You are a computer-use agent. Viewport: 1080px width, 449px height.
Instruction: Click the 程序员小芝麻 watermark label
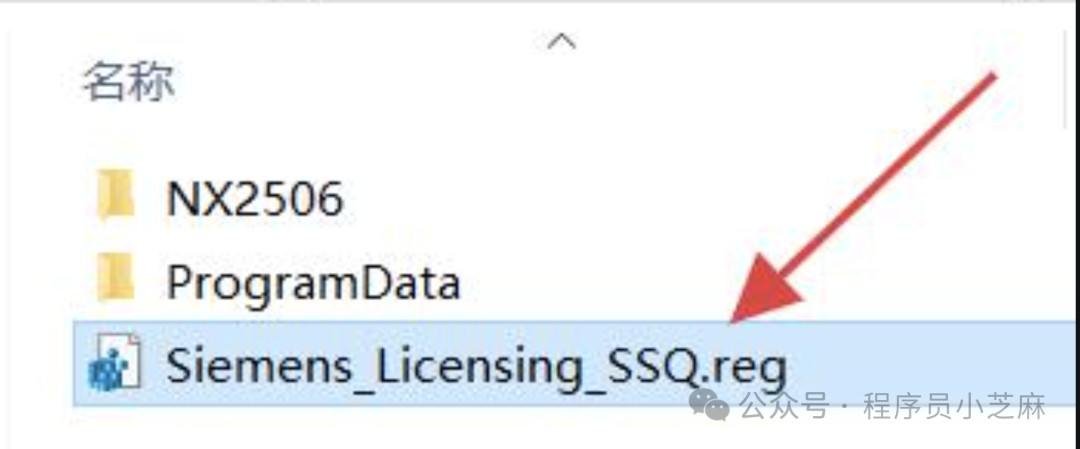[955, 406]
